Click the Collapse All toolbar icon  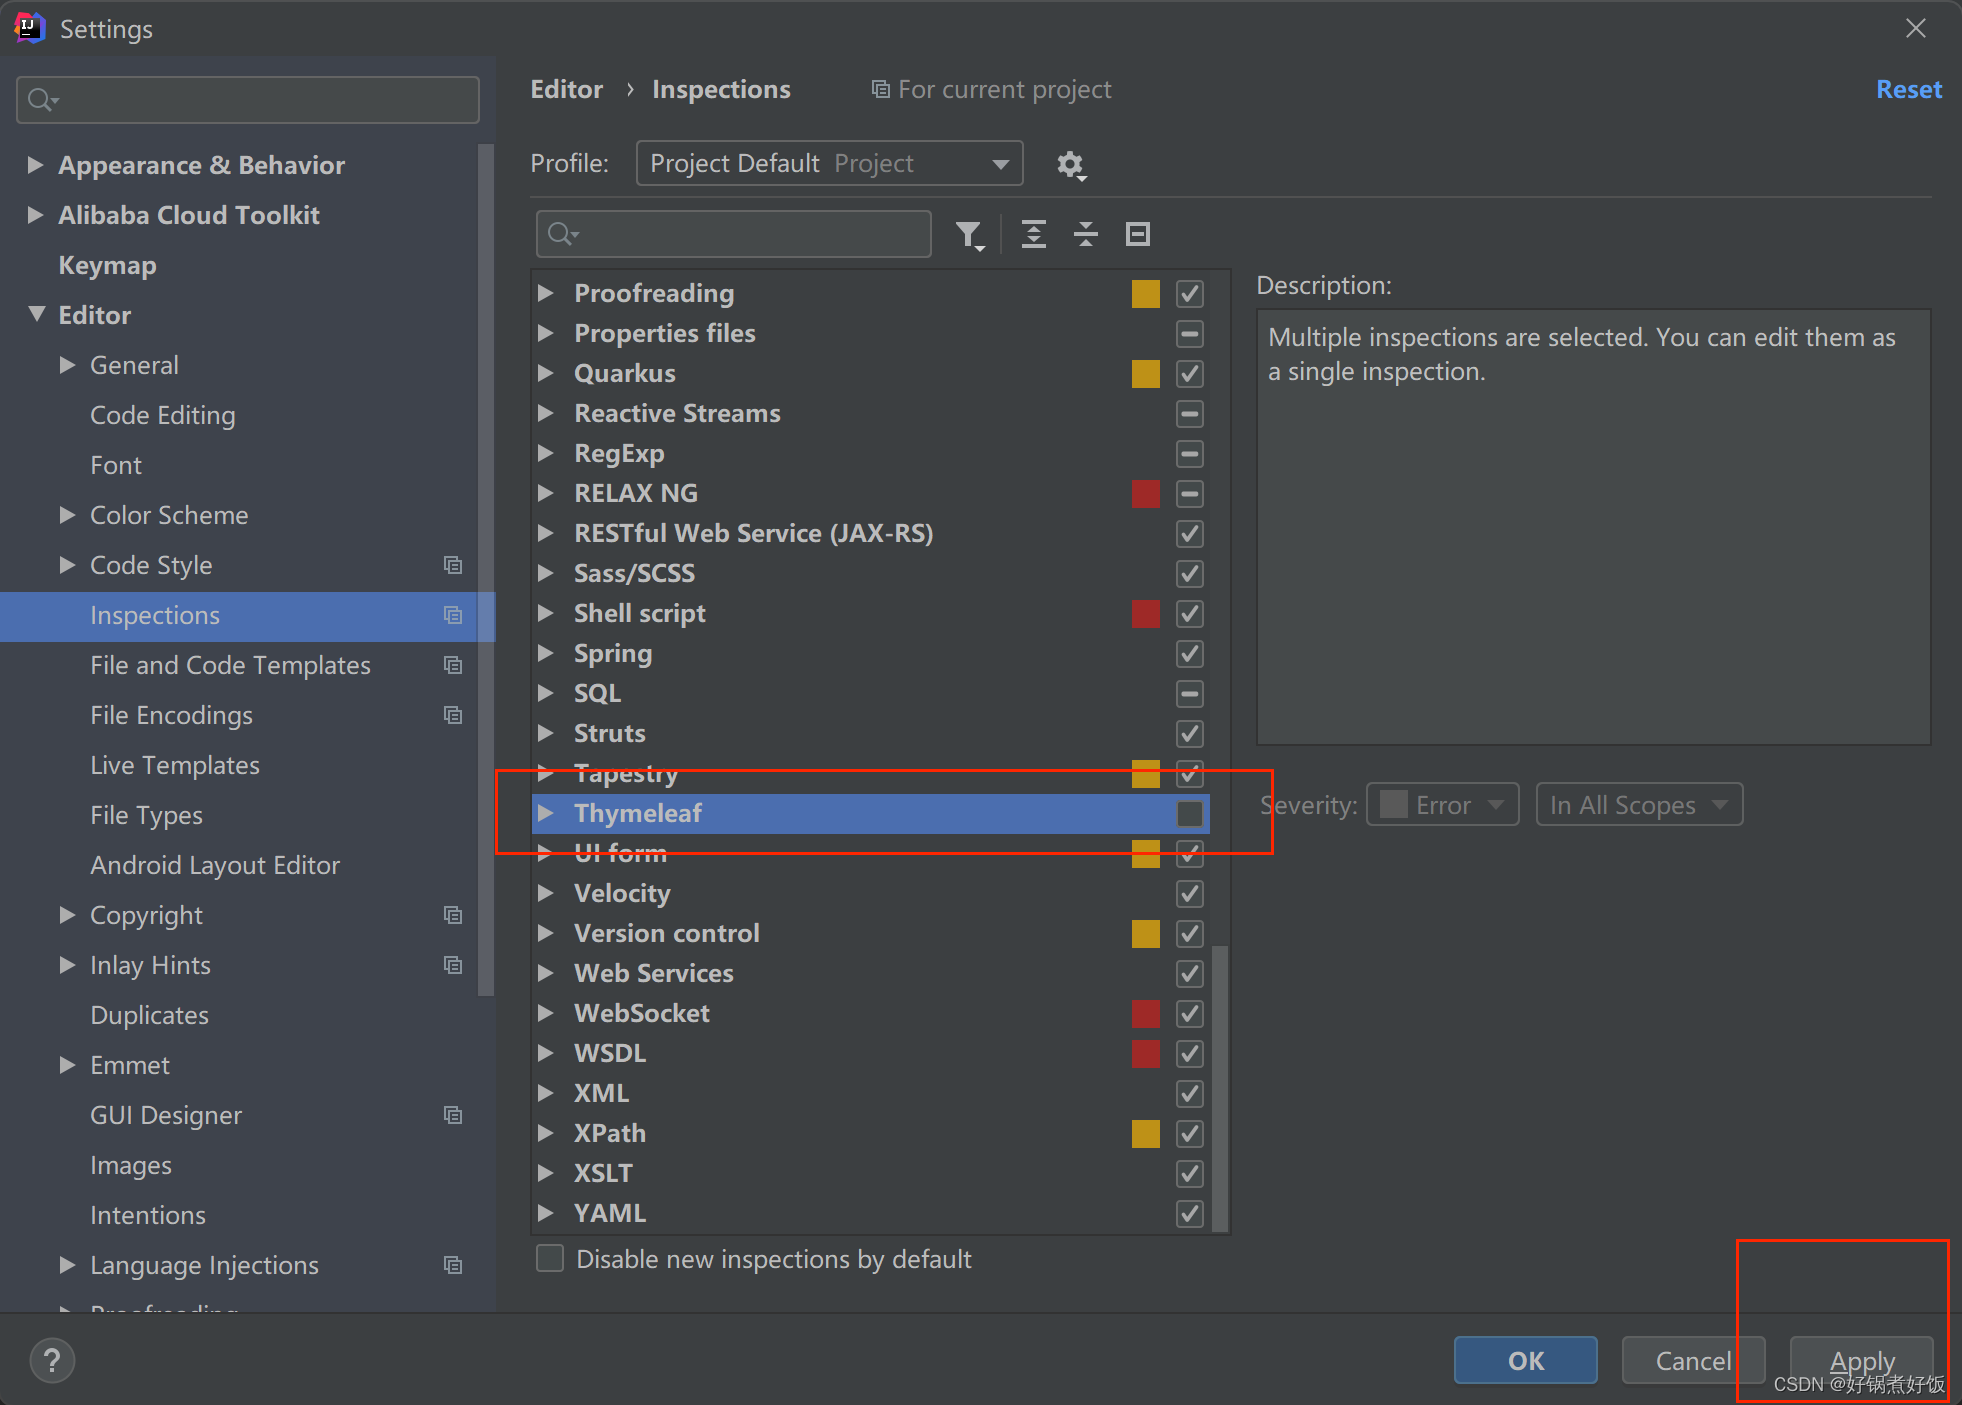point(1085,234)
